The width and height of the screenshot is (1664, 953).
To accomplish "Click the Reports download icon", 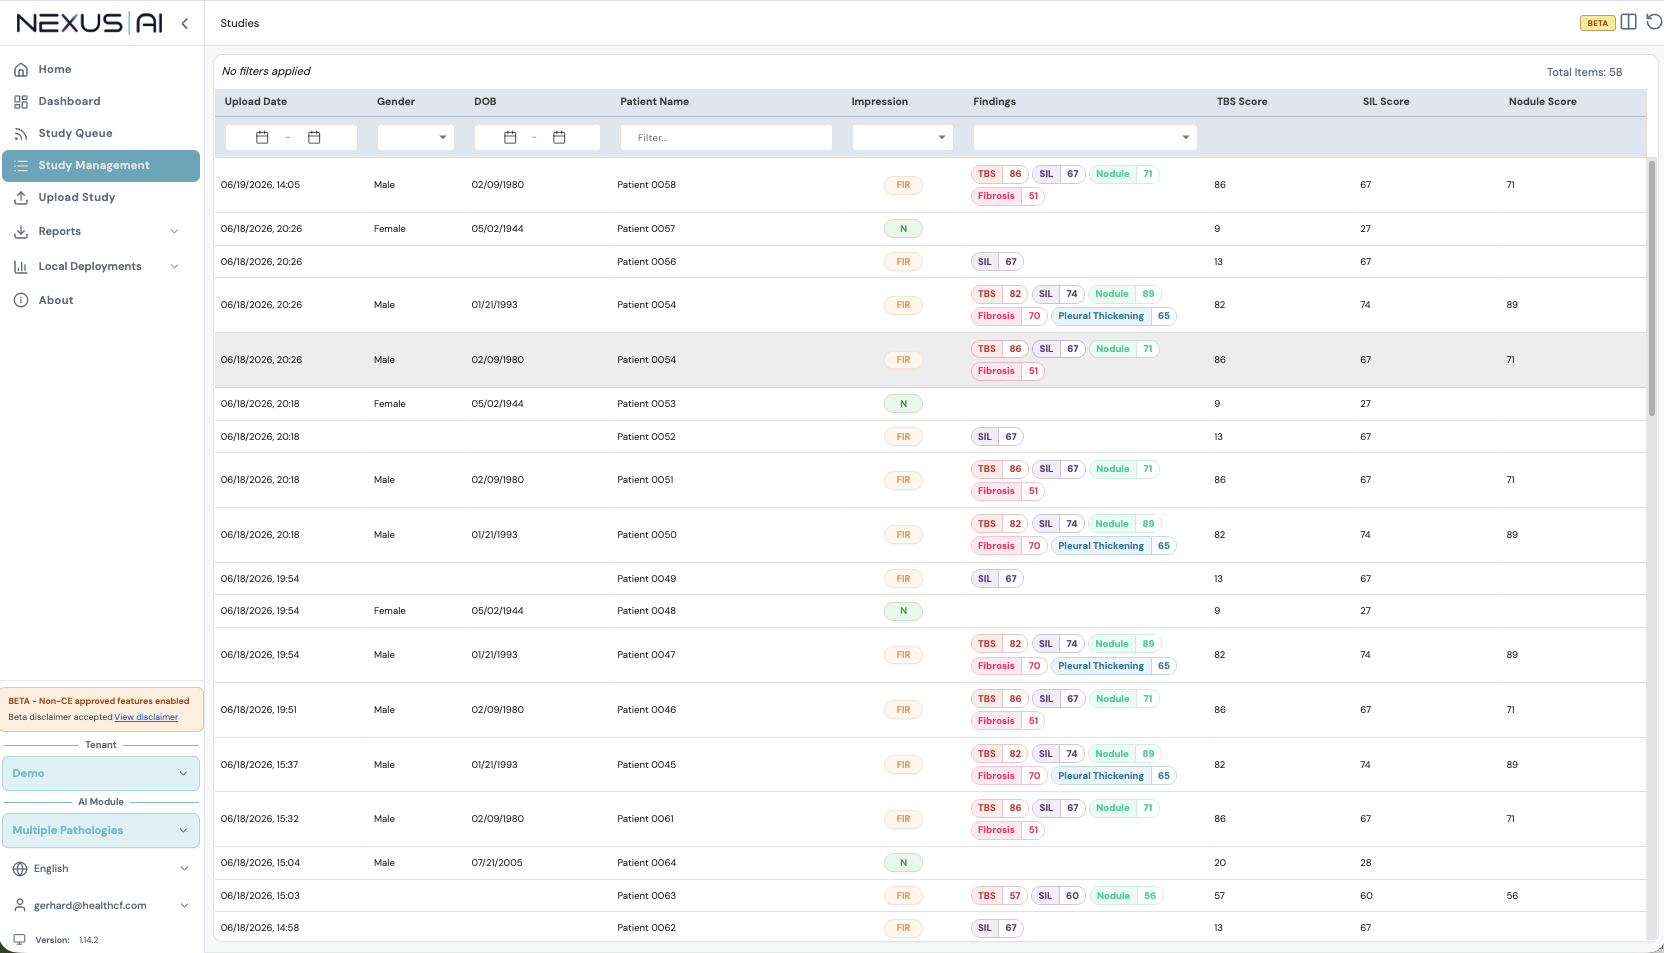I will [21, 232].
